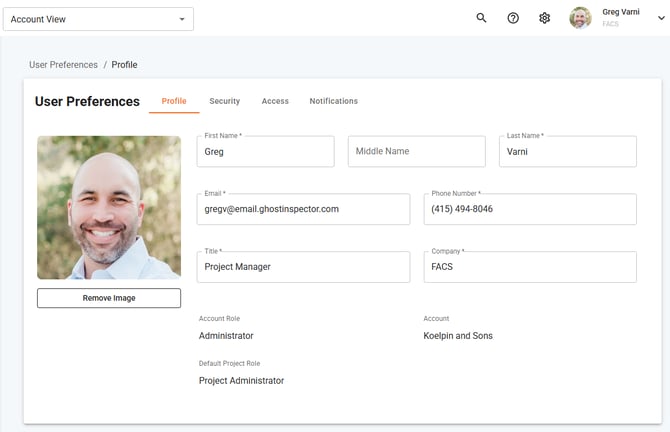Focus the Last Name field
The height and width of the screenshot is (432, 670).
tap(568, 152)
